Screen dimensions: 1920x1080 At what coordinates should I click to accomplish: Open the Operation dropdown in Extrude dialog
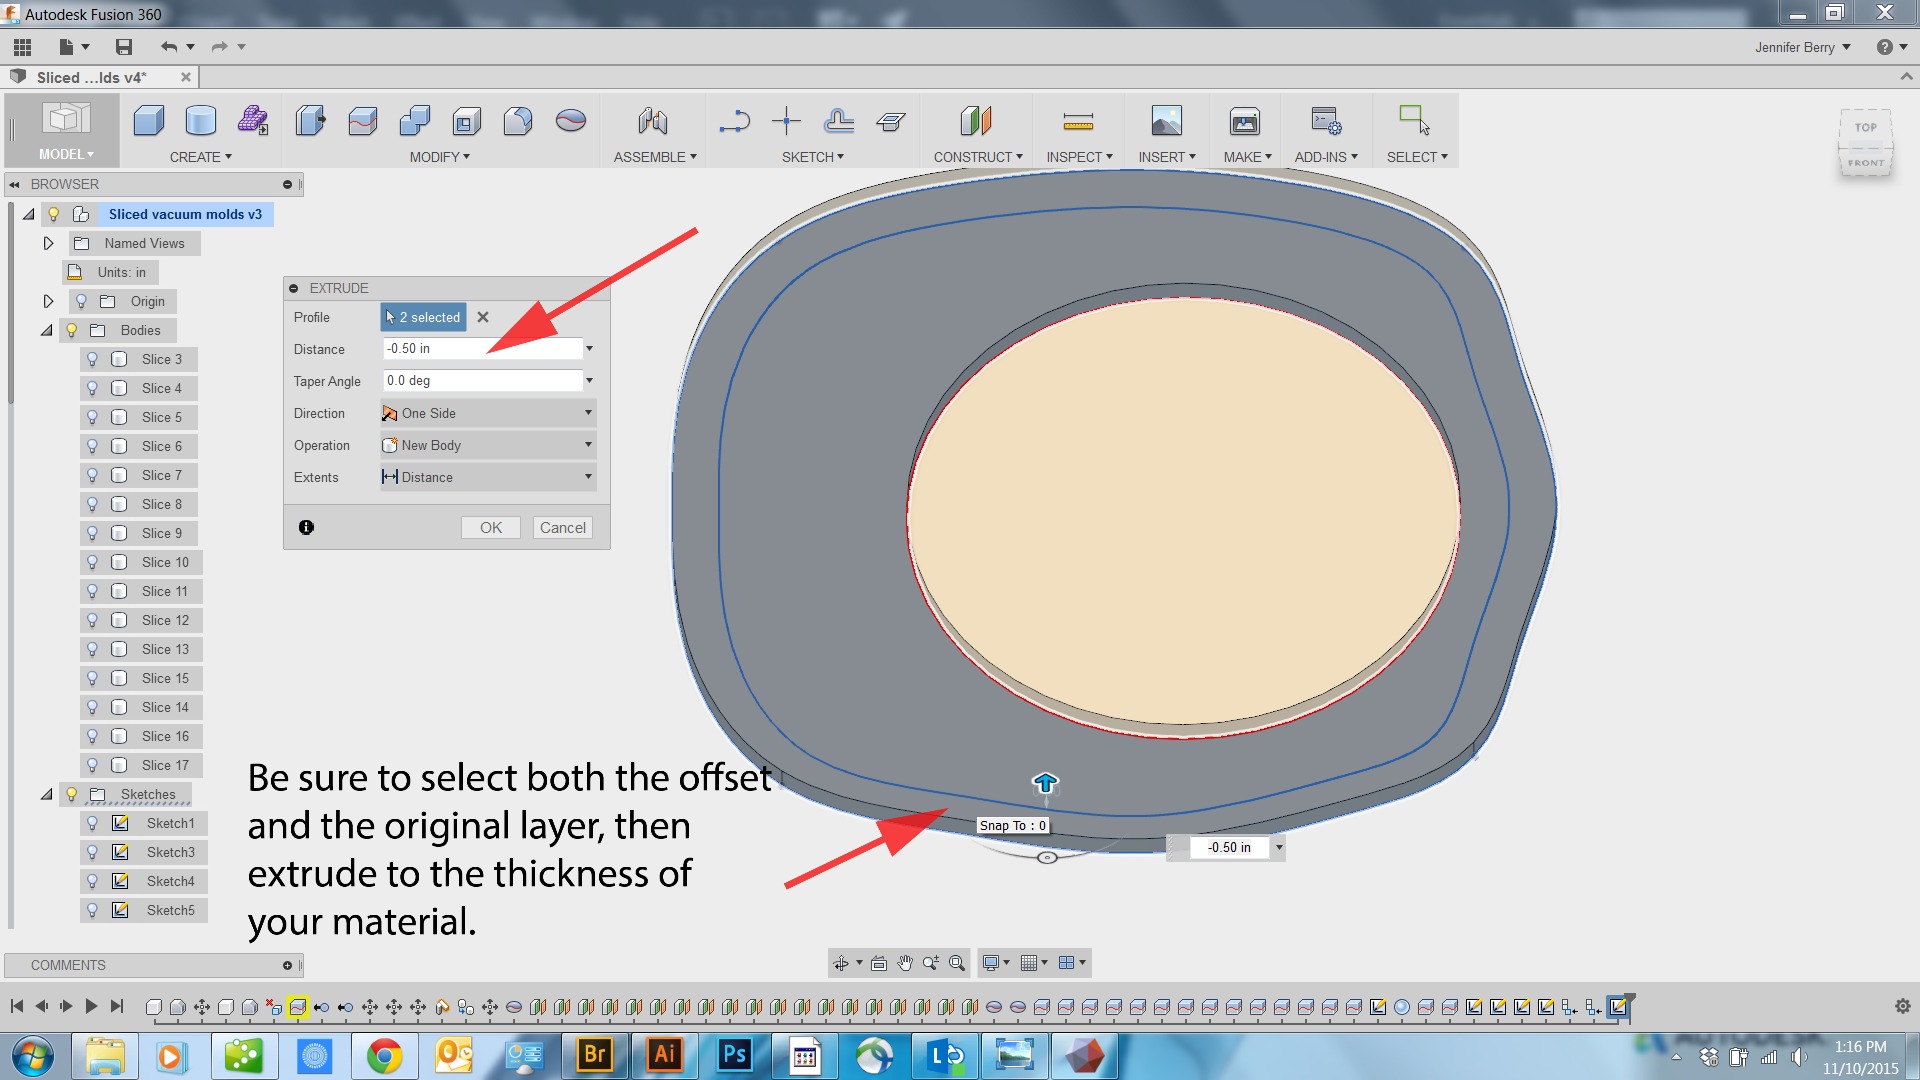tap(588, 445)
